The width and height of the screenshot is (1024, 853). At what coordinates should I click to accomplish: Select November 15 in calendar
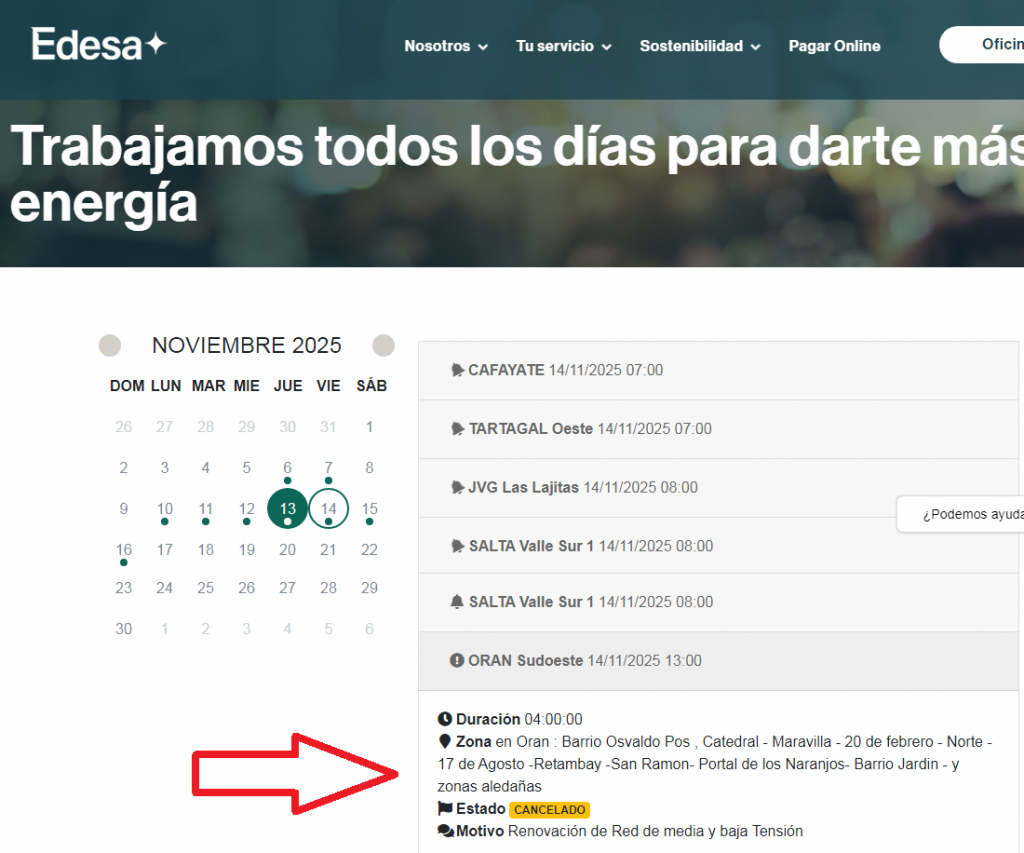point(370,509)
